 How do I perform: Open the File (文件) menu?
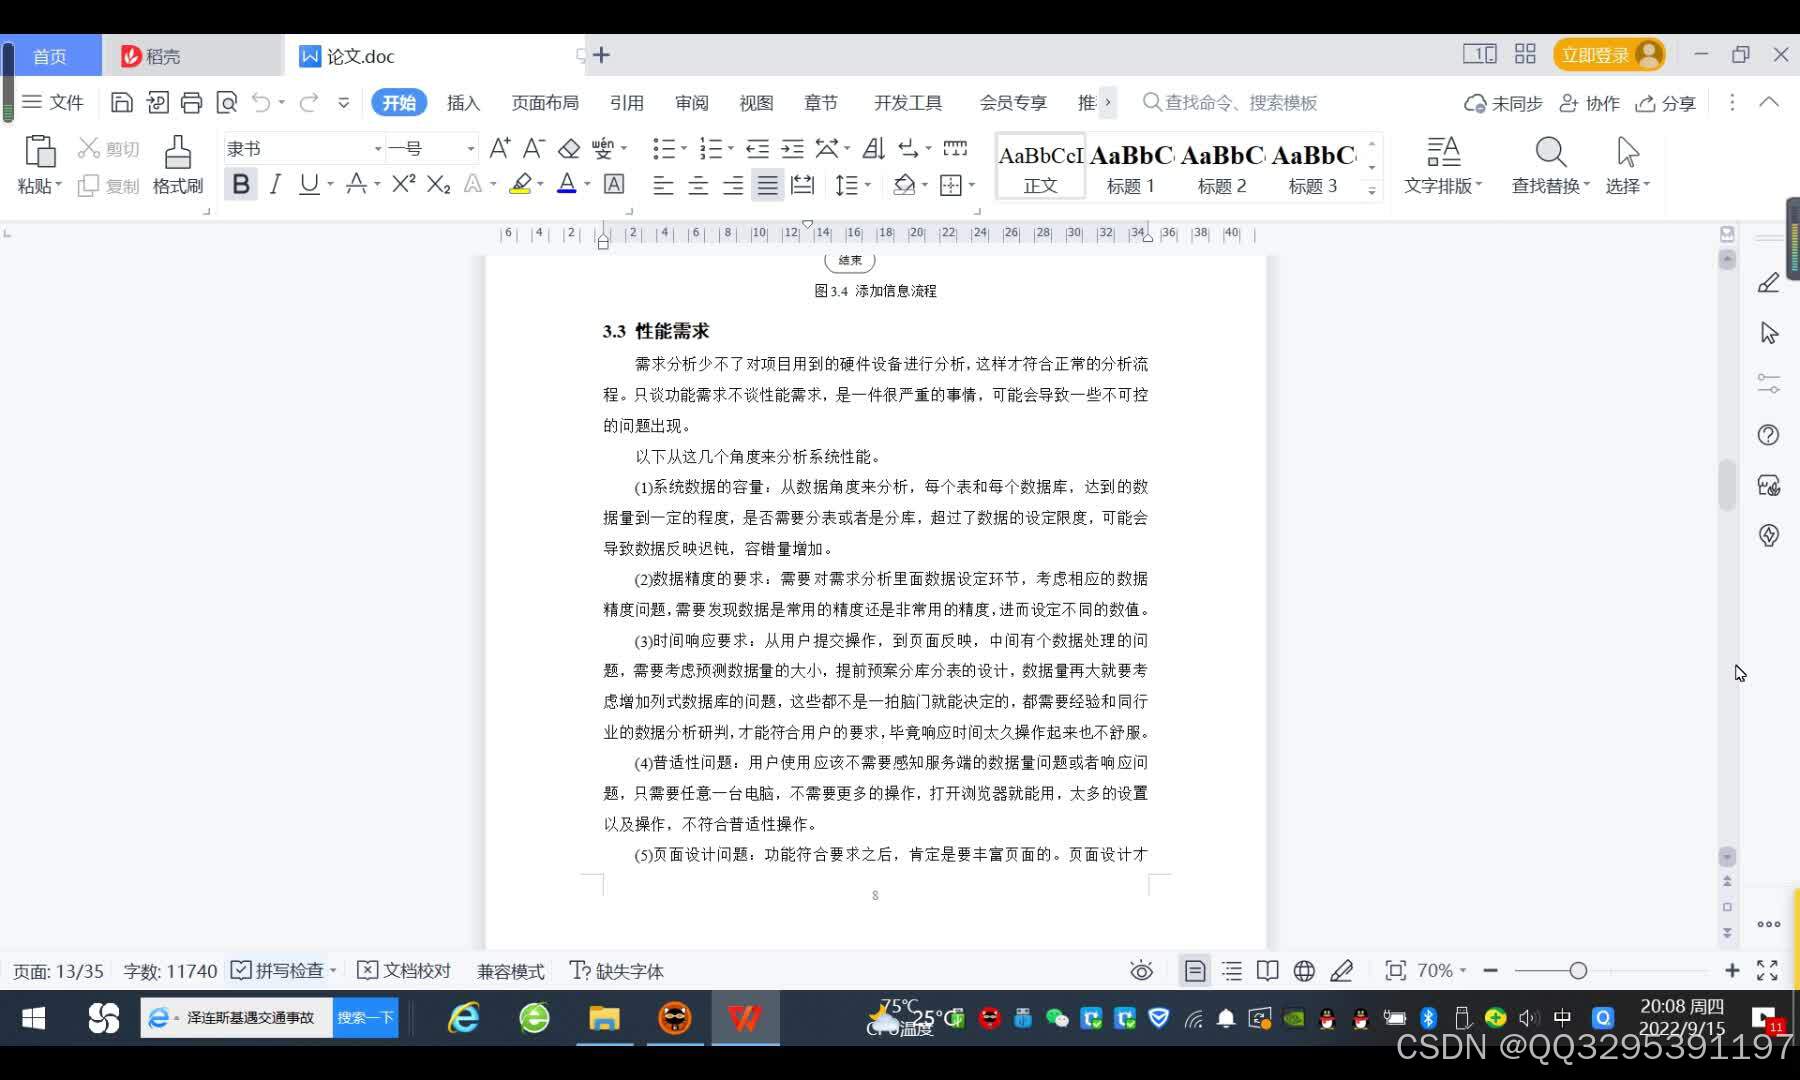[x=53, y=102]
